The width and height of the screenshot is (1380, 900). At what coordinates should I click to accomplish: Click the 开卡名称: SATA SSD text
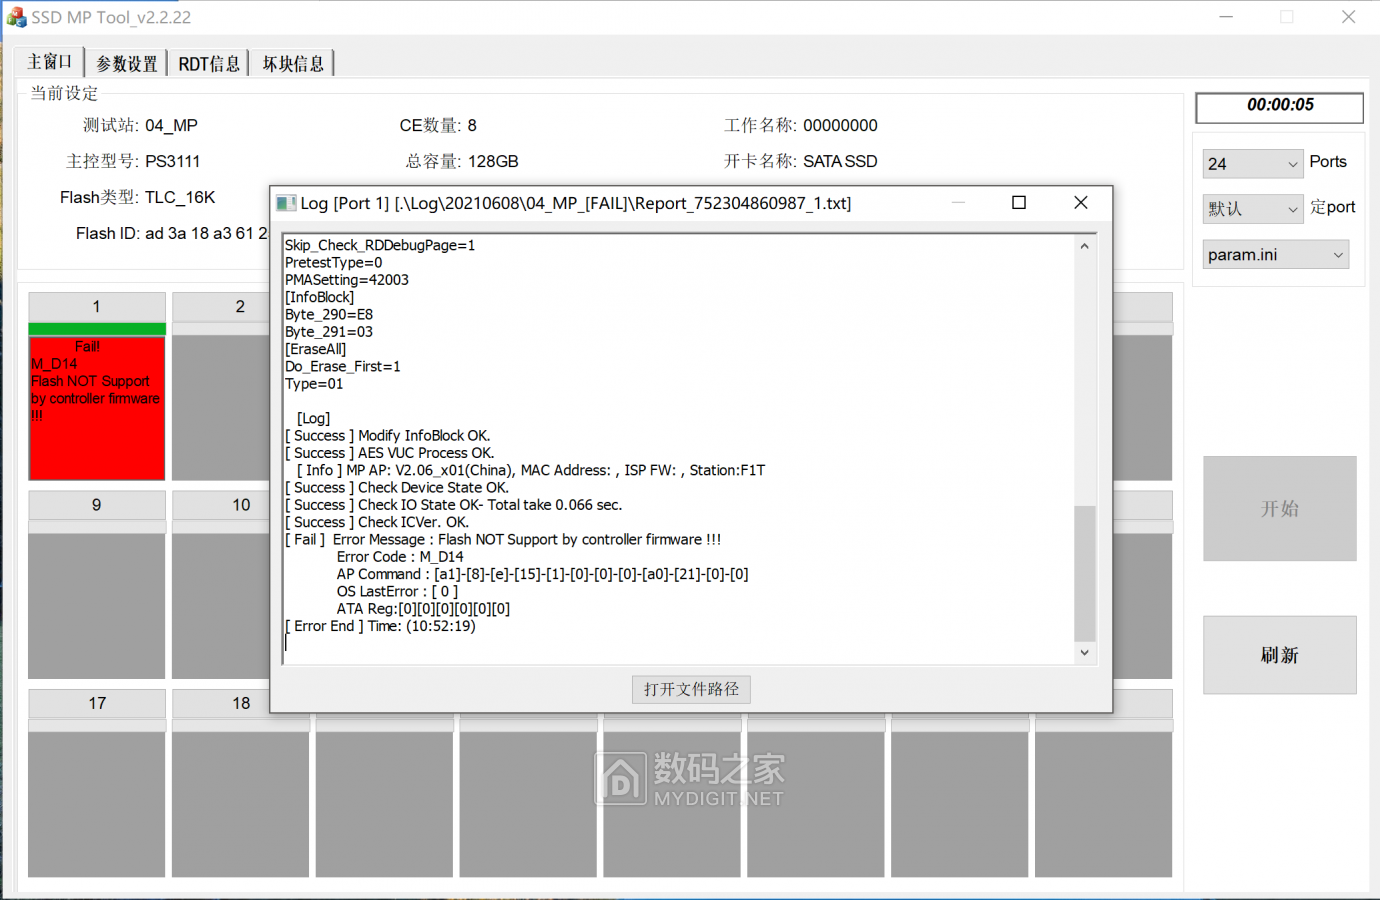click(x=801, y=161)
